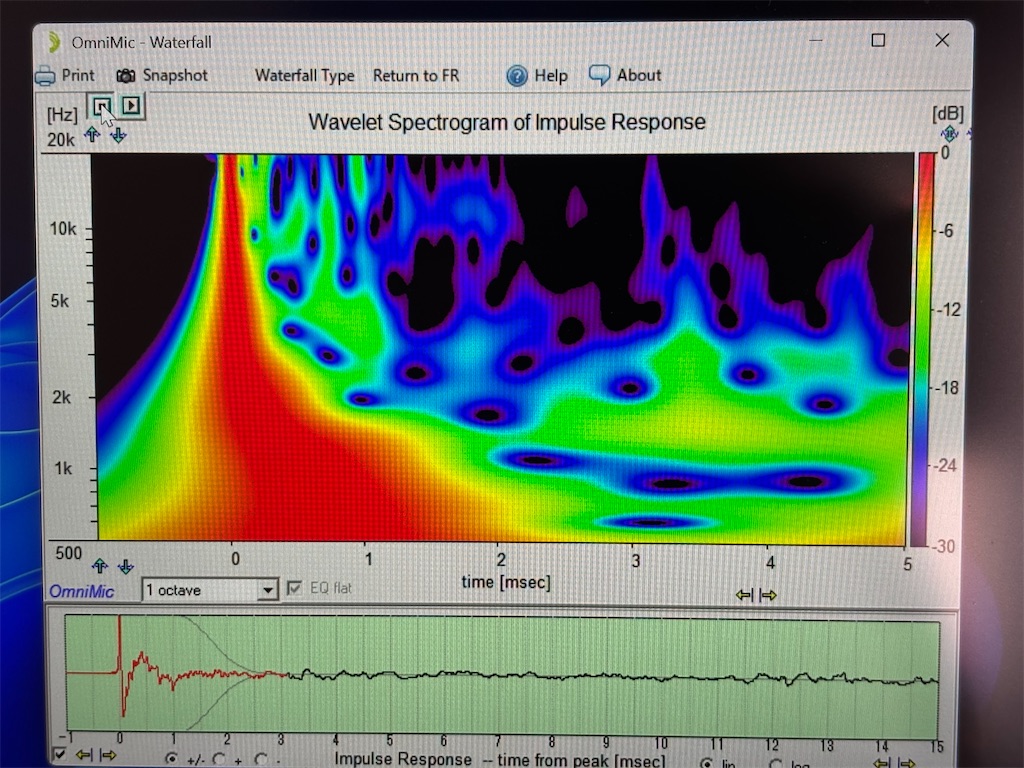Open the Help menu item
This screenshot has height=768, width=1024.
pyautogui.click(x=537, y=76)
